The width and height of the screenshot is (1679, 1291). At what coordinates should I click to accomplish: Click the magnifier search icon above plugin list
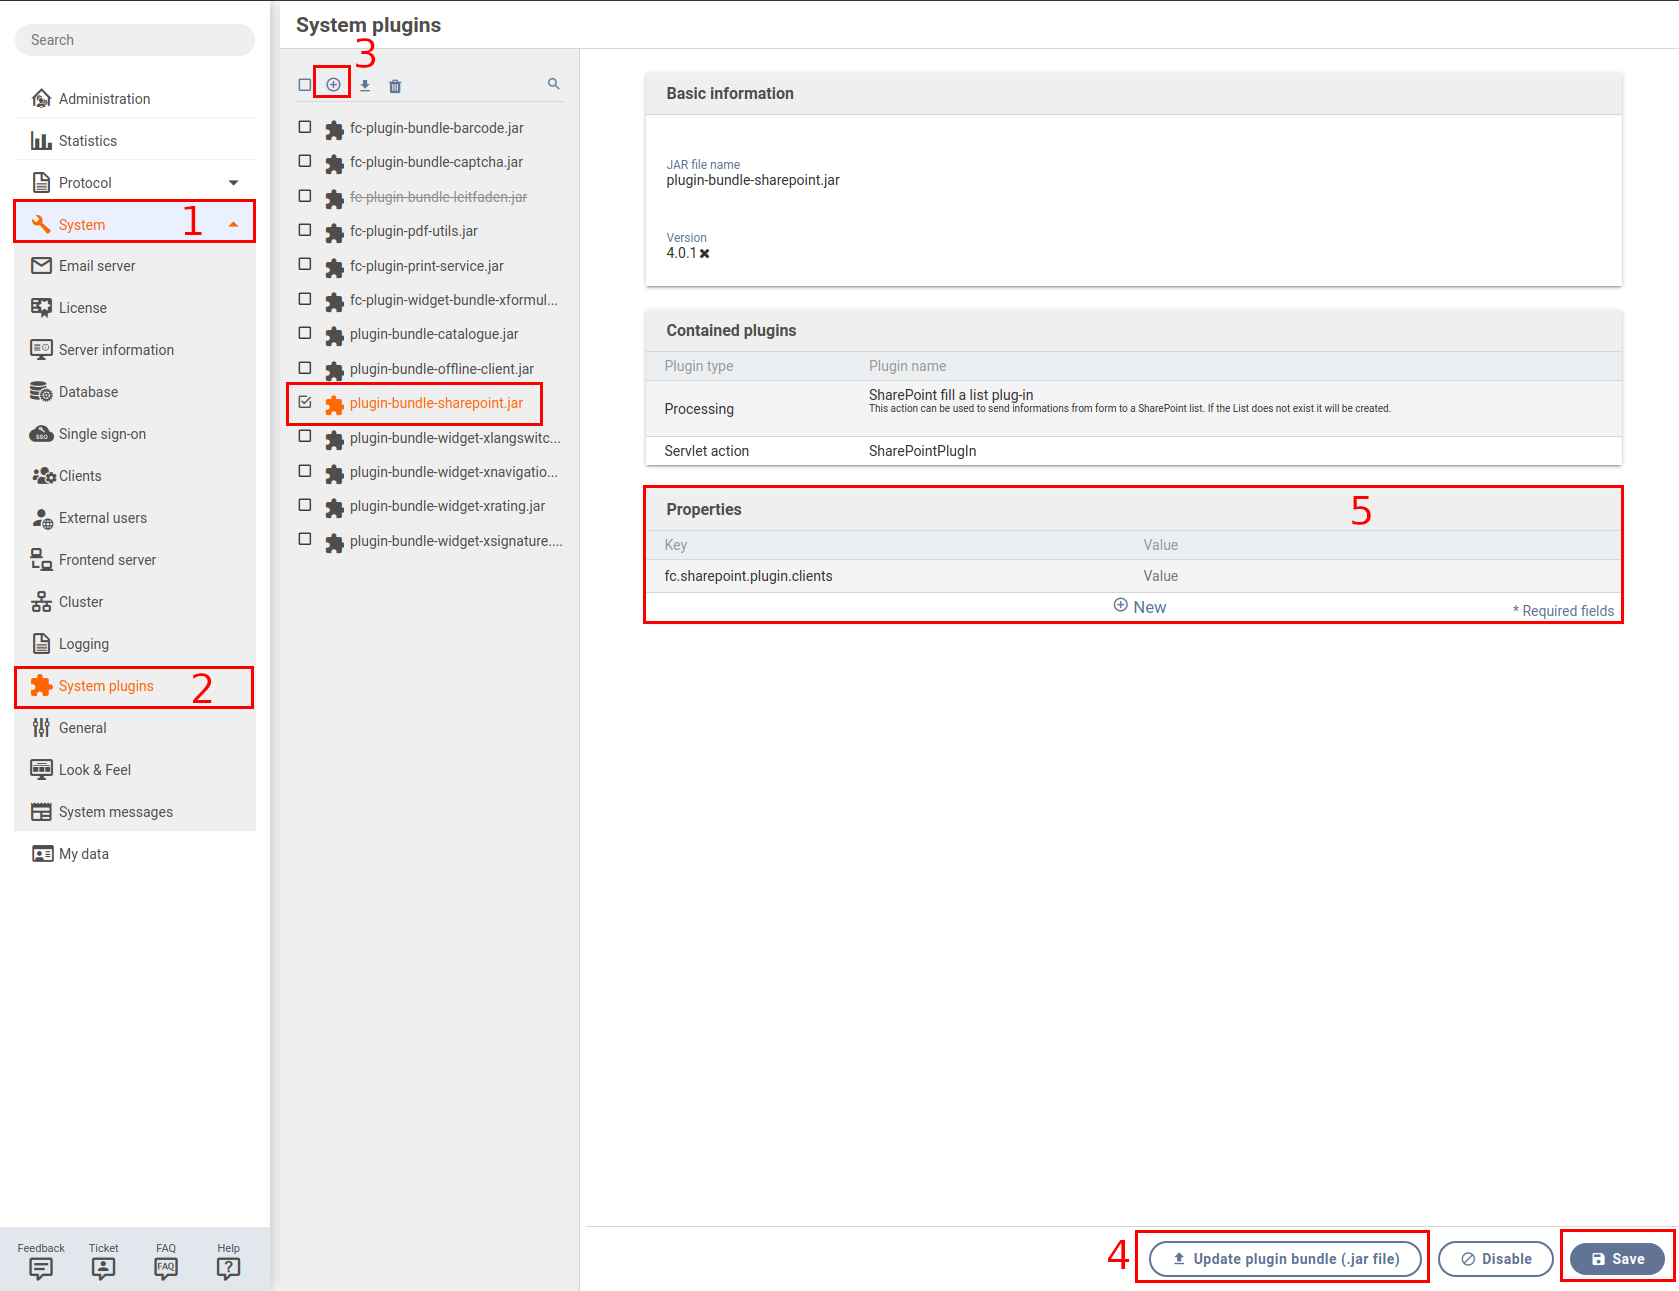pyautogui.click(x=553, y=84)
